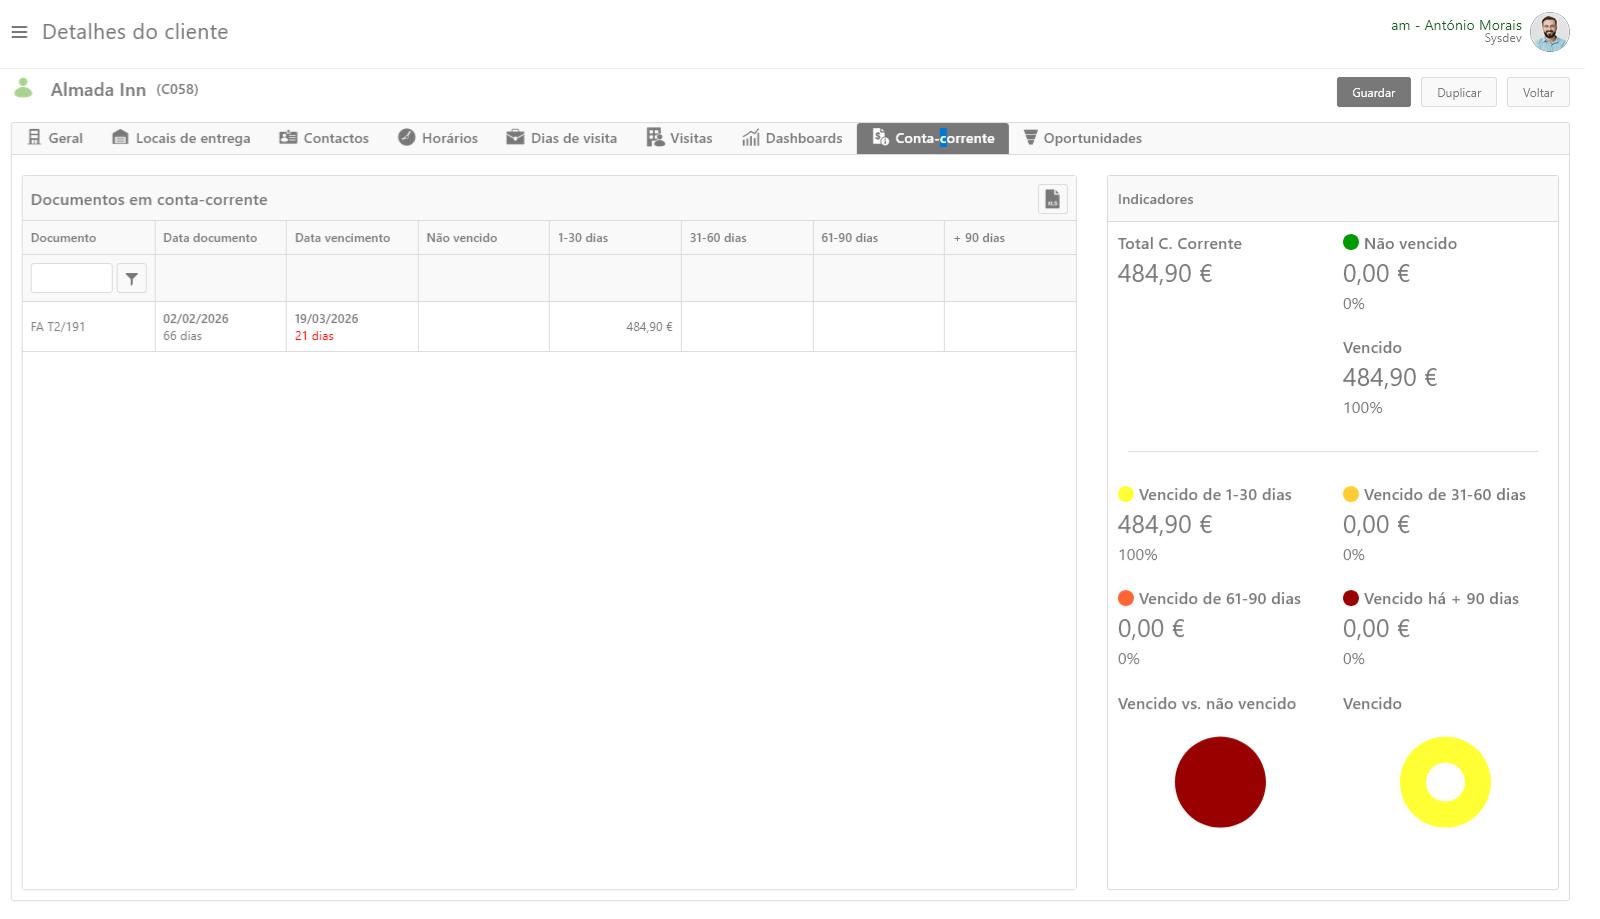The width and height of the screenshot is (1600, 919).
Task: Click the António Morais profile avatar
Action: click(1549, 32)
